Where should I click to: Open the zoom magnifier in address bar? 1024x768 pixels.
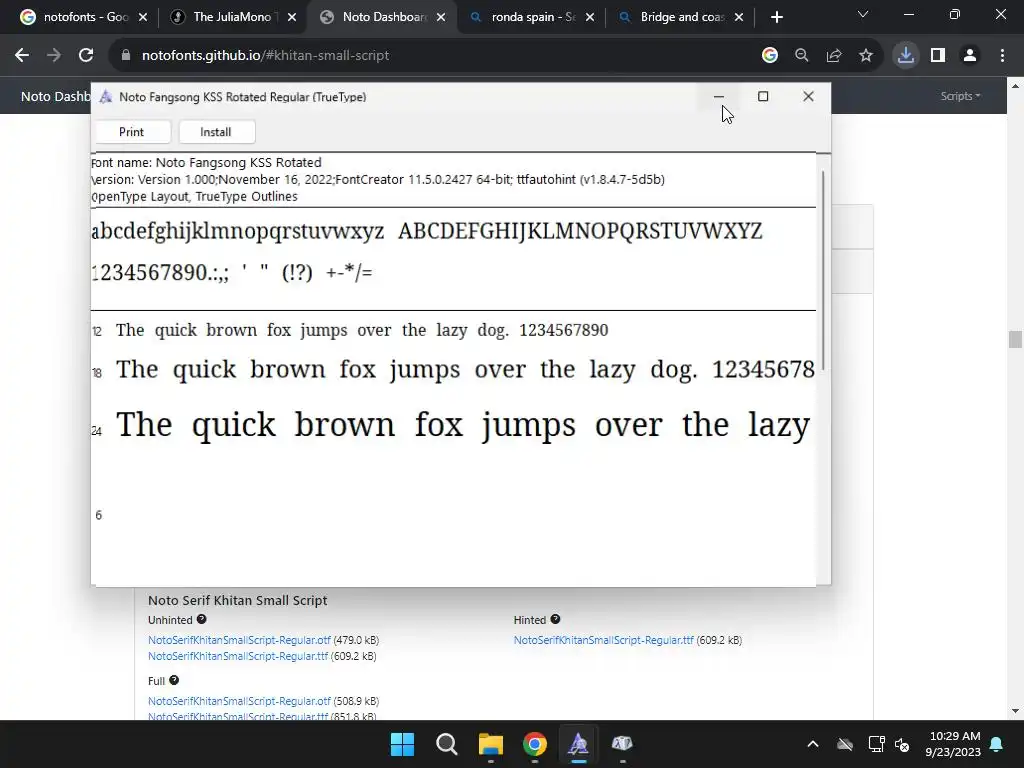[801, 56]
